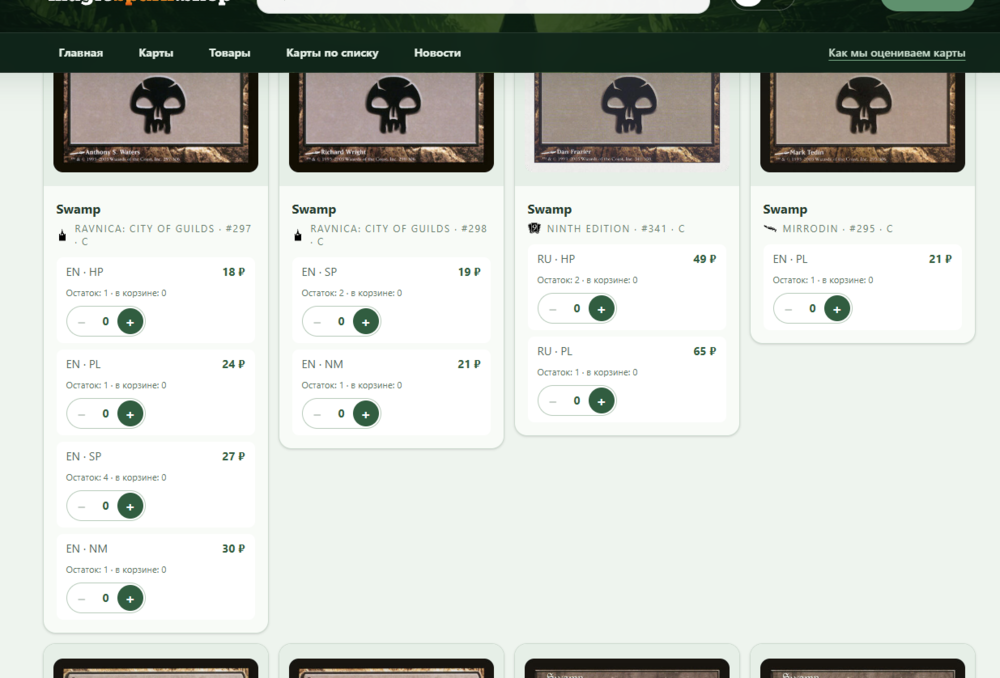
Task: Decrease quantity of EN NM Swamp 30 ₽
Action: click(82, 599)
